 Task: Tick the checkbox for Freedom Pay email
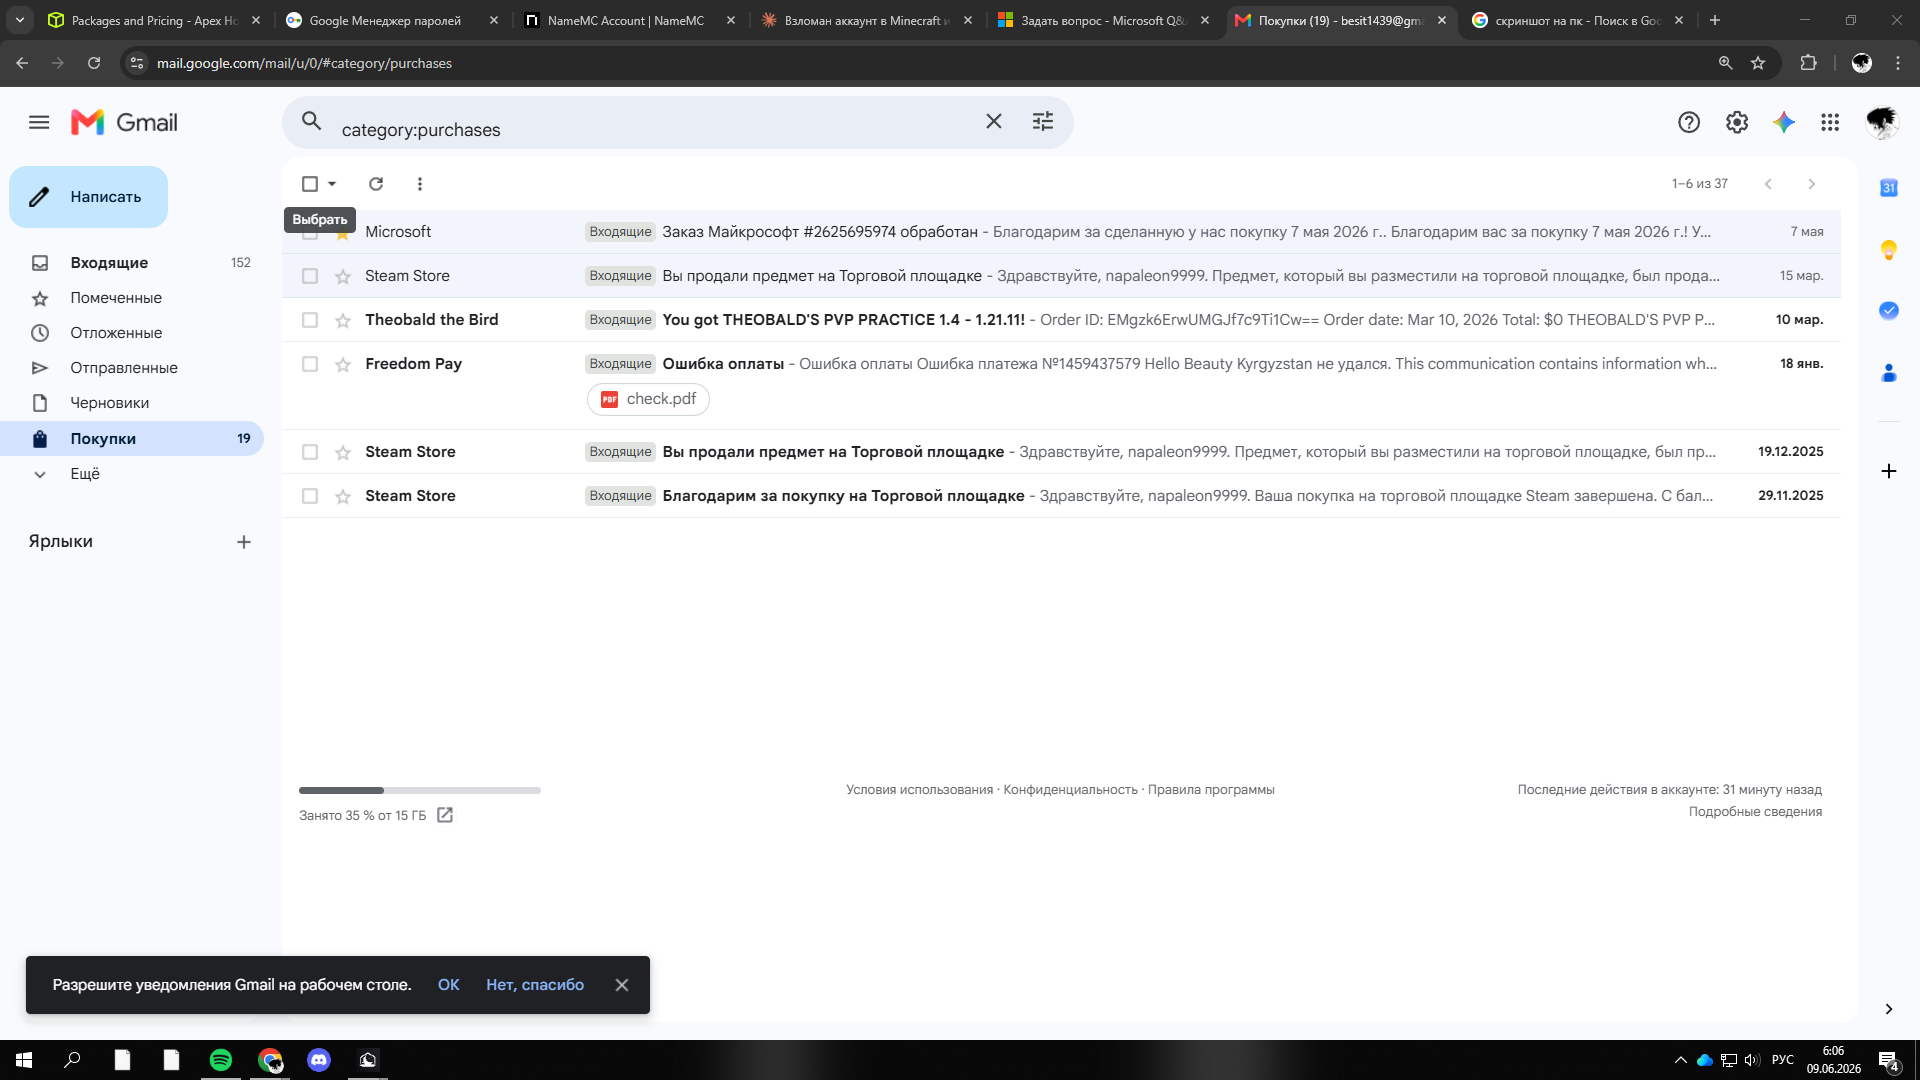pos(310,364)
